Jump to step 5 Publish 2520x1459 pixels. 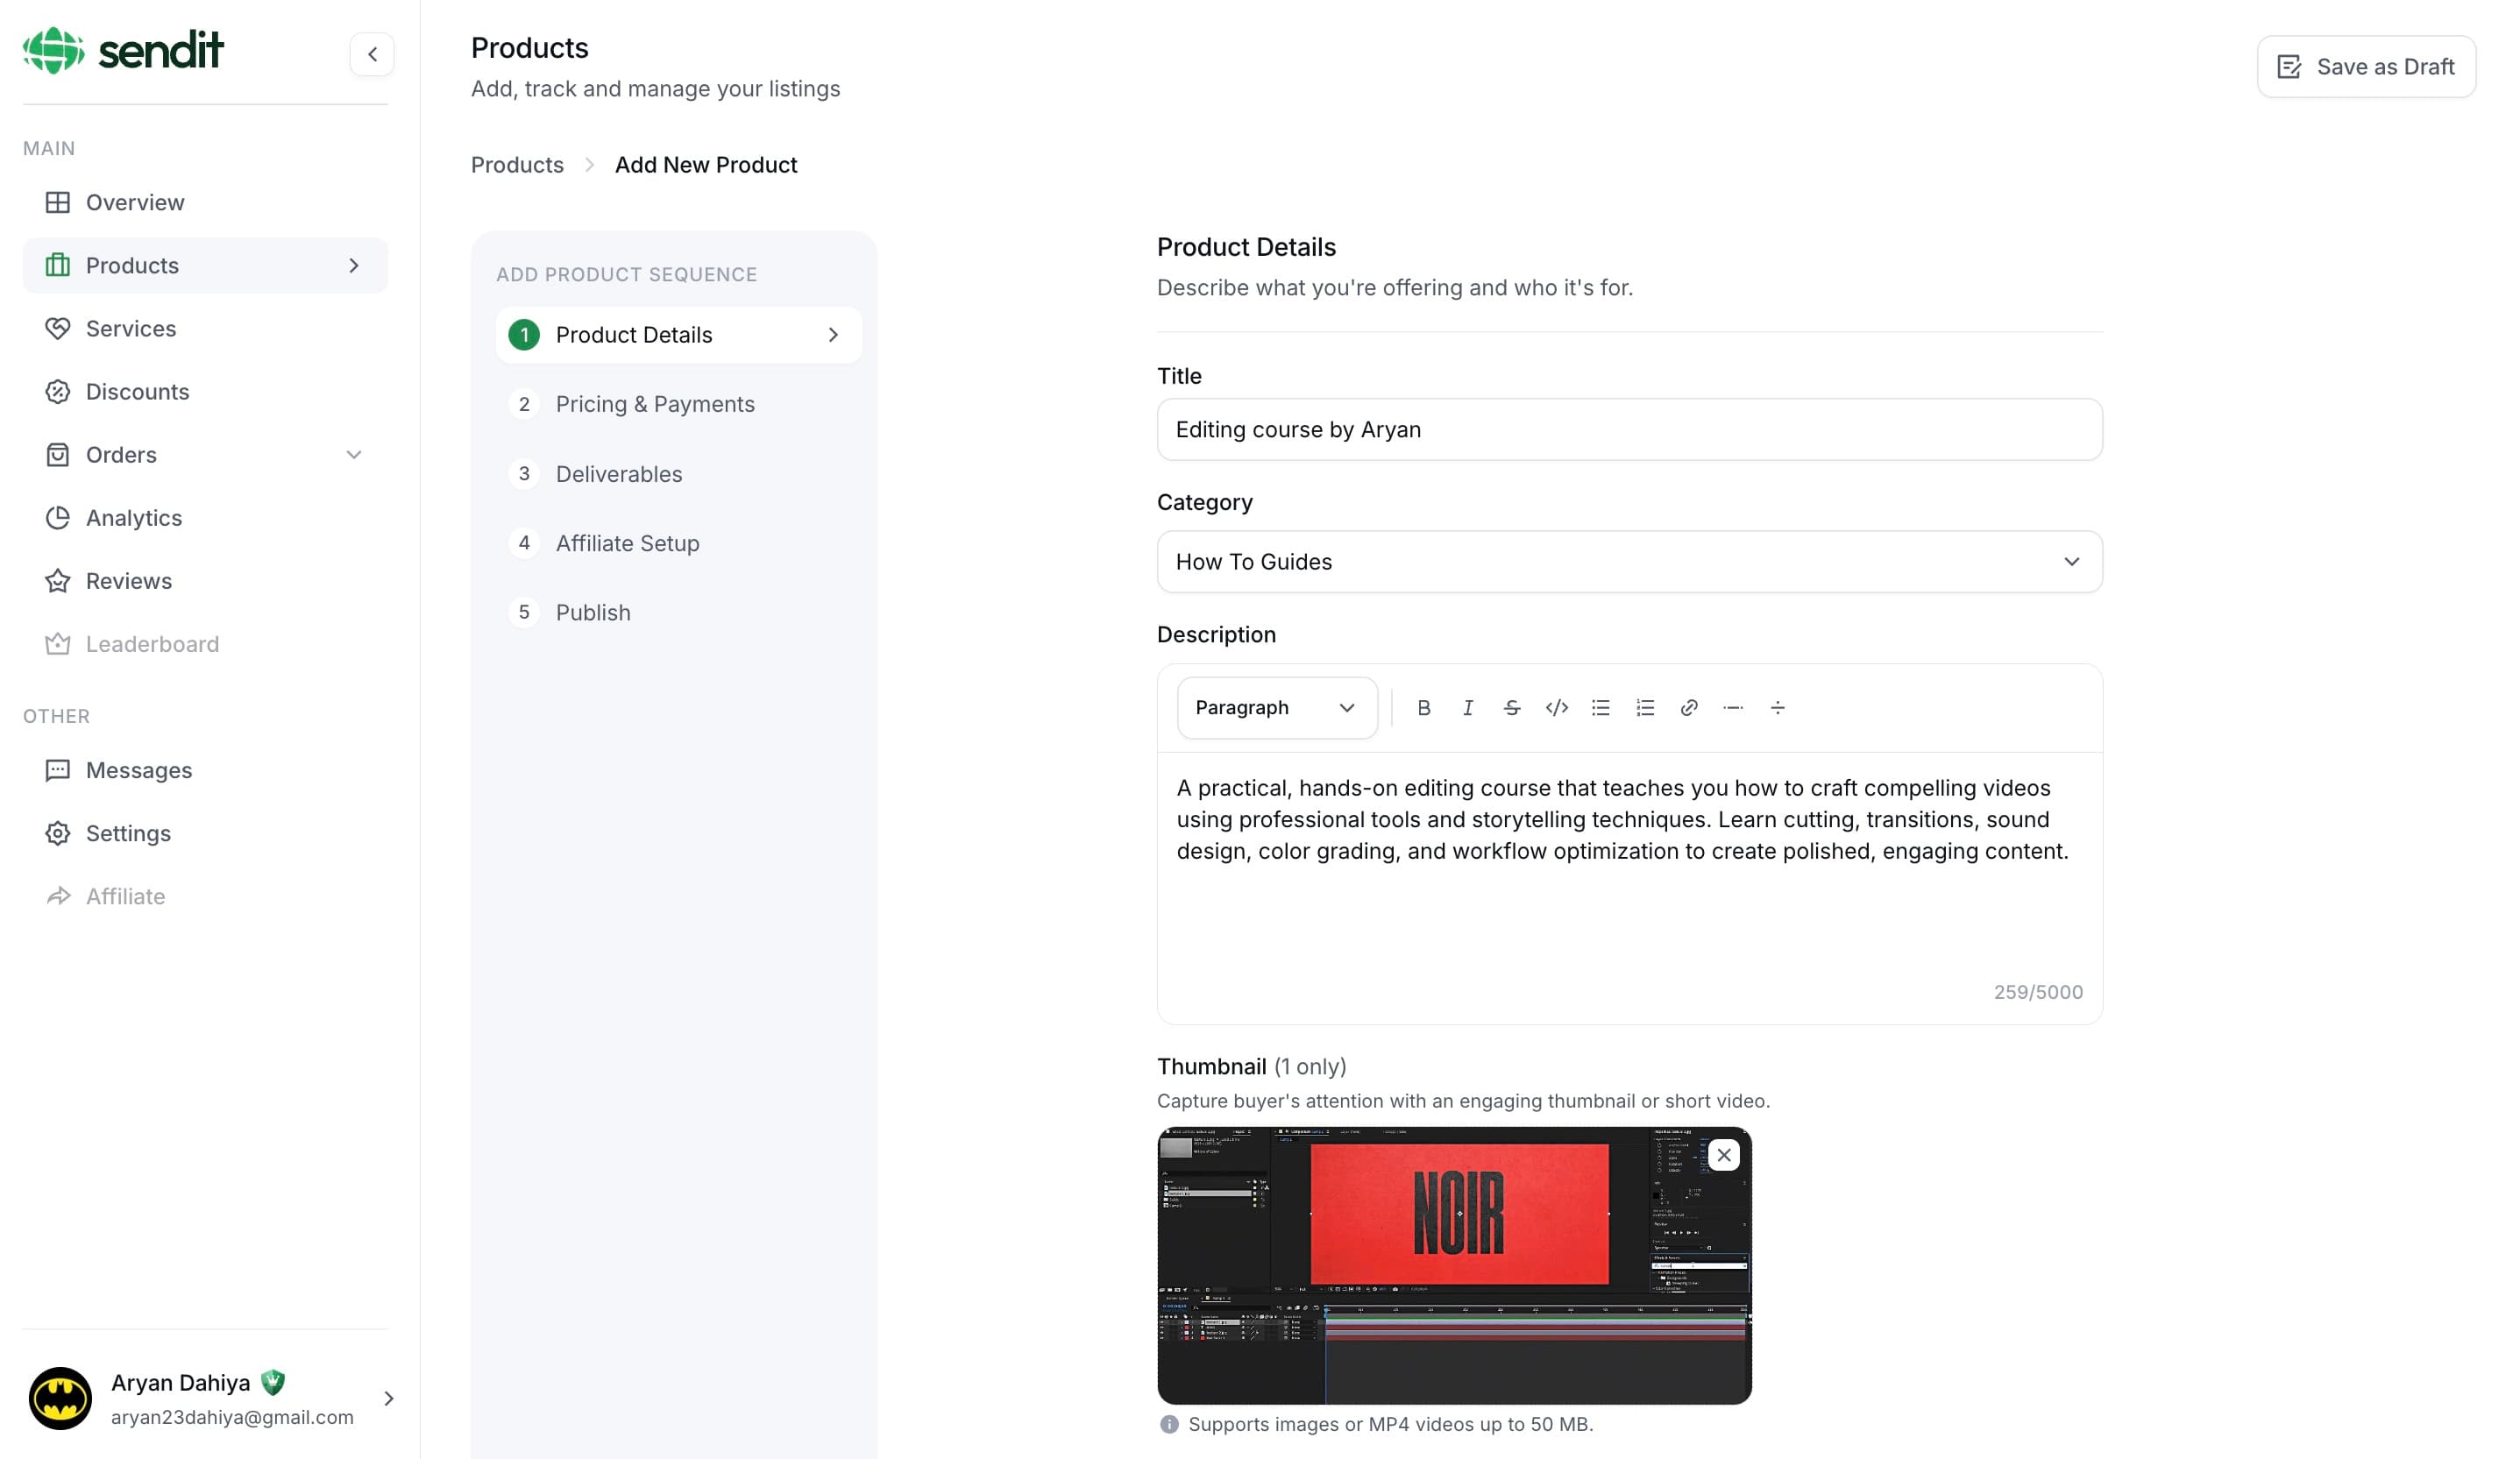679,612
